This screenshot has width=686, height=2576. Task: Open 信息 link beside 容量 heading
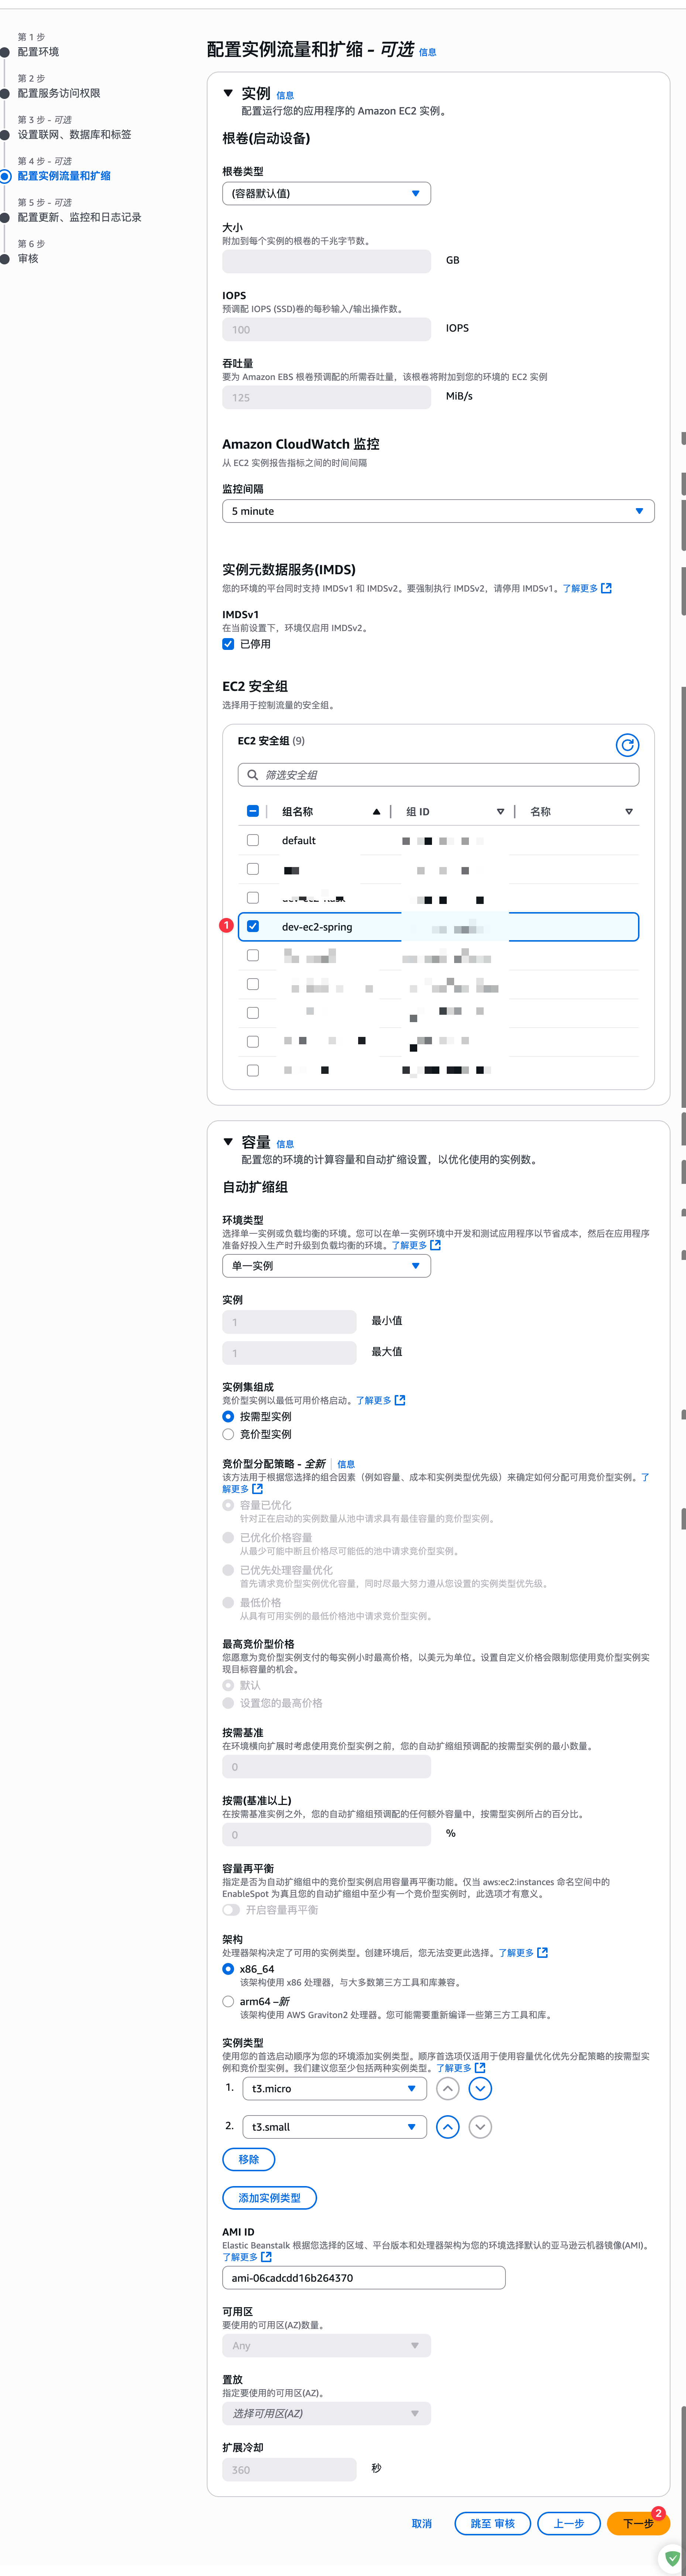(x=285, y=1144)
